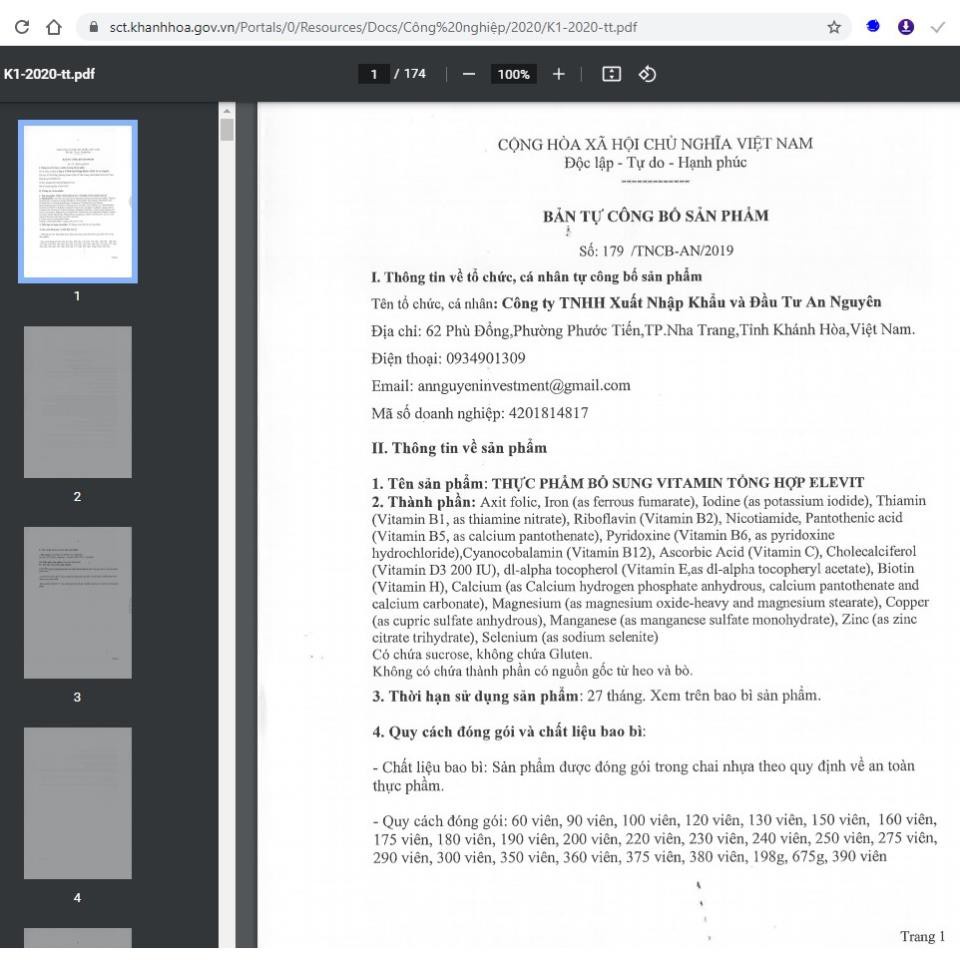Screen dimensions: 960x960
Task: Click the '4. Quy cách đóng gói' section heading
Action: 509,732
